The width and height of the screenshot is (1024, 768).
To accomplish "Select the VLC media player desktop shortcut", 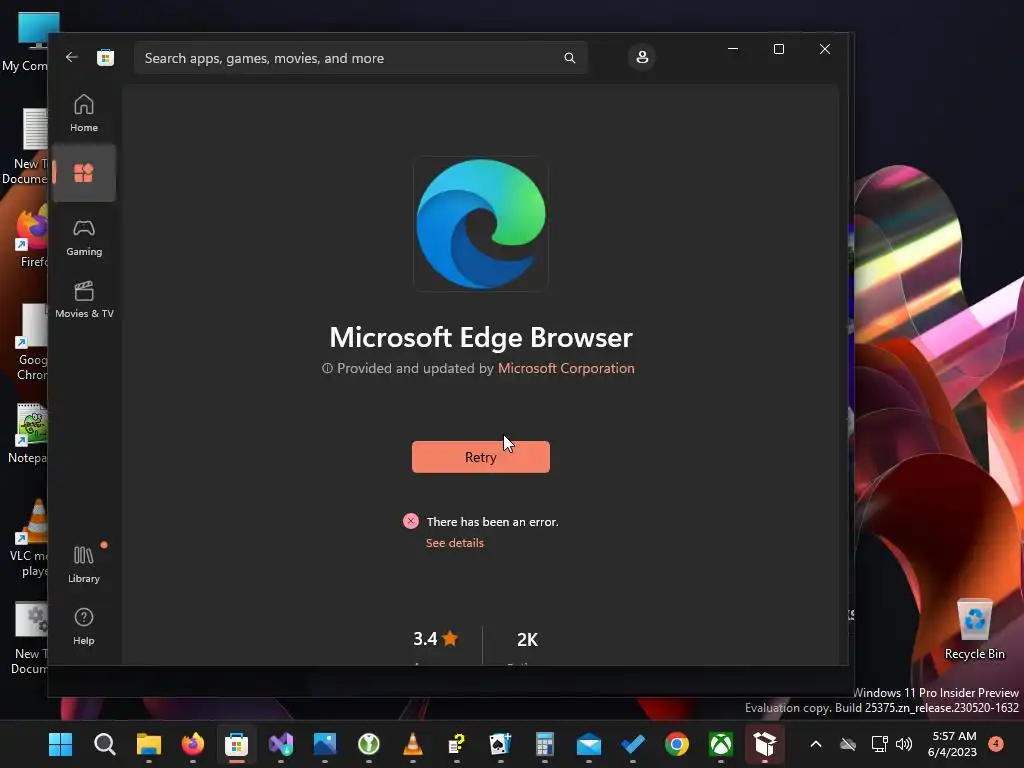I will (26, 539).
